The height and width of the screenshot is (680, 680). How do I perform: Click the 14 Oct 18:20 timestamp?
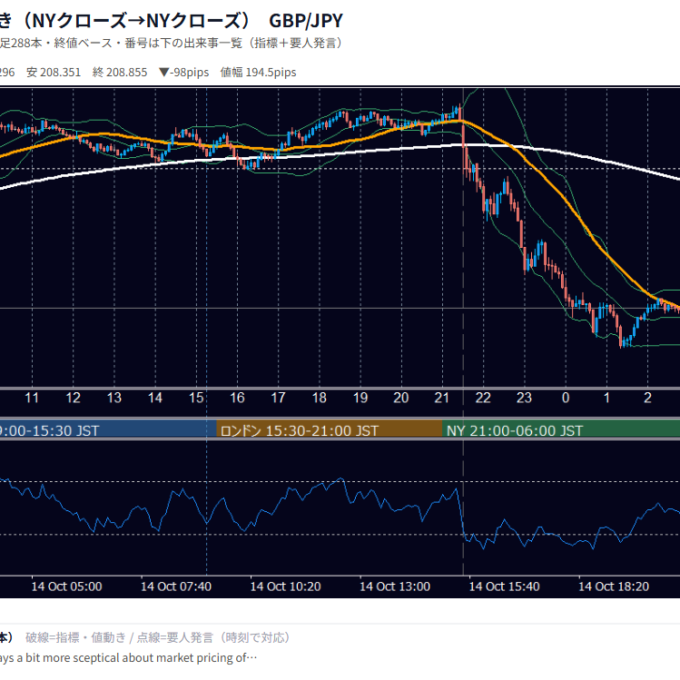(614, 586)
